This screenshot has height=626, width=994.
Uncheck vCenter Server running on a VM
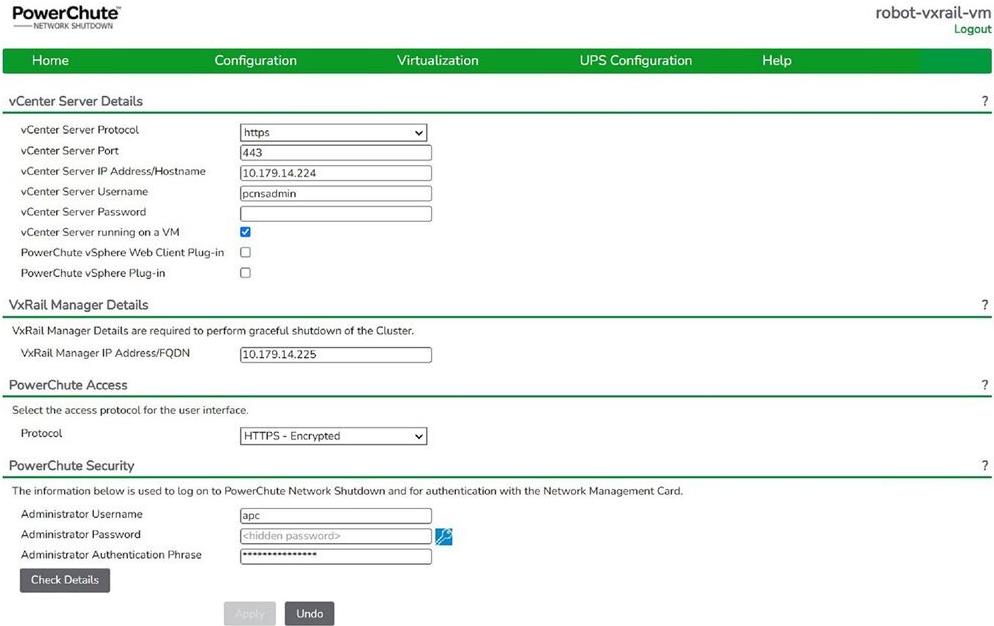tap(245, 232)
